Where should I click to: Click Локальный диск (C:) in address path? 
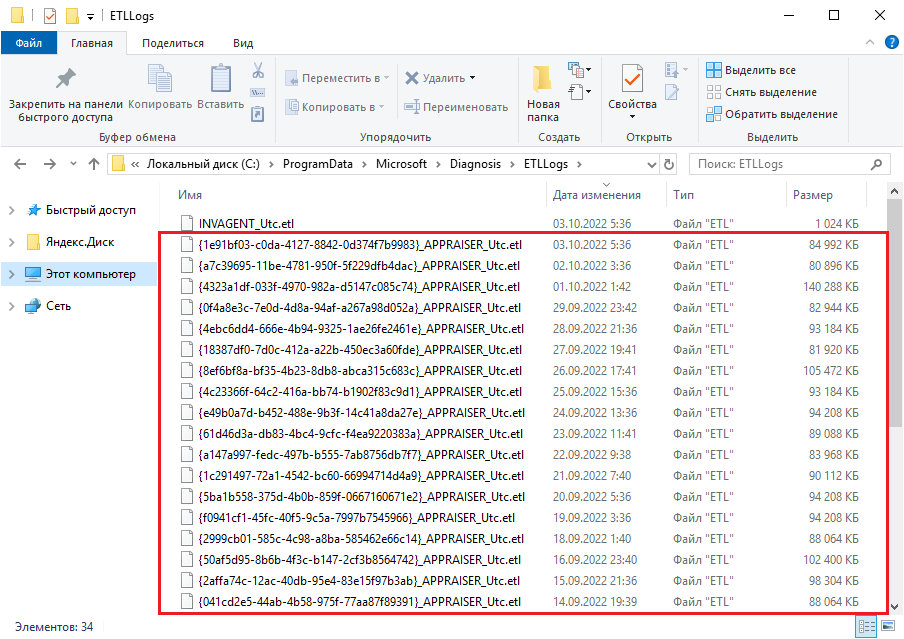click(x=203, y=164)
